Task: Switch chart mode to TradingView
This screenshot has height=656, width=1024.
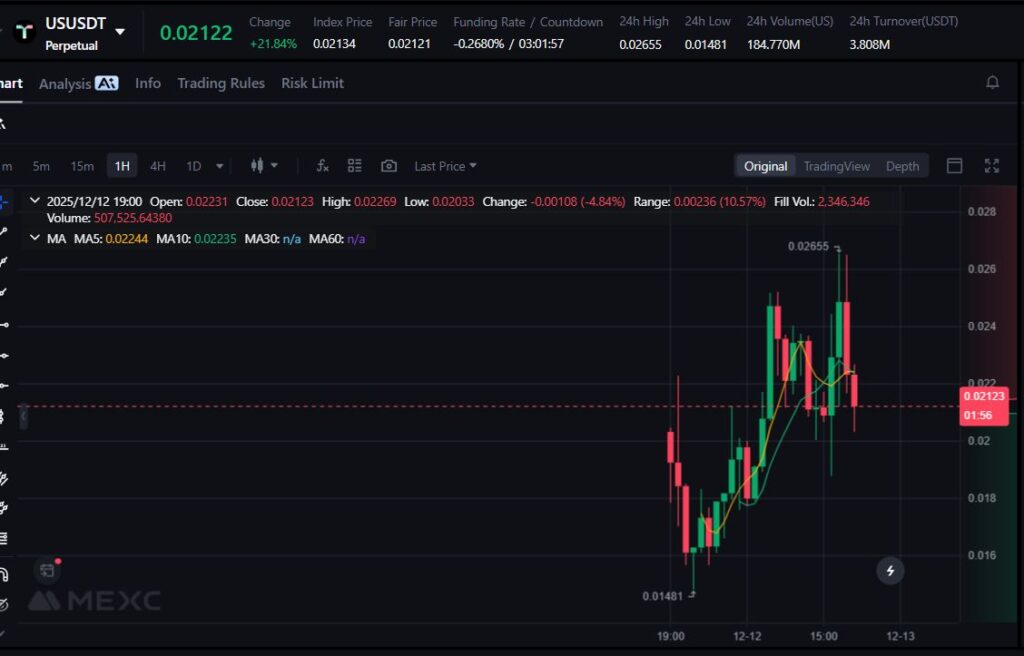Action: [x=836, y=166]
